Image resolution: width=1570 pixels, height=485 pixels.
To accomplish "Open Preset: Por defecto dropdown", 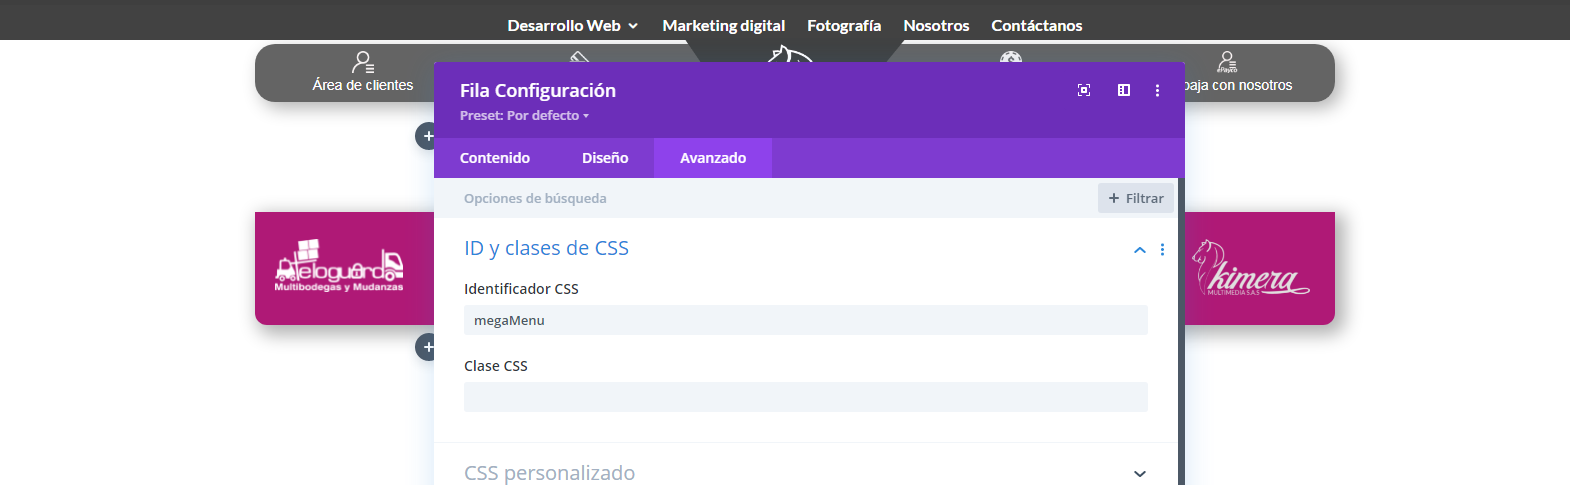I will click(524, 116).
